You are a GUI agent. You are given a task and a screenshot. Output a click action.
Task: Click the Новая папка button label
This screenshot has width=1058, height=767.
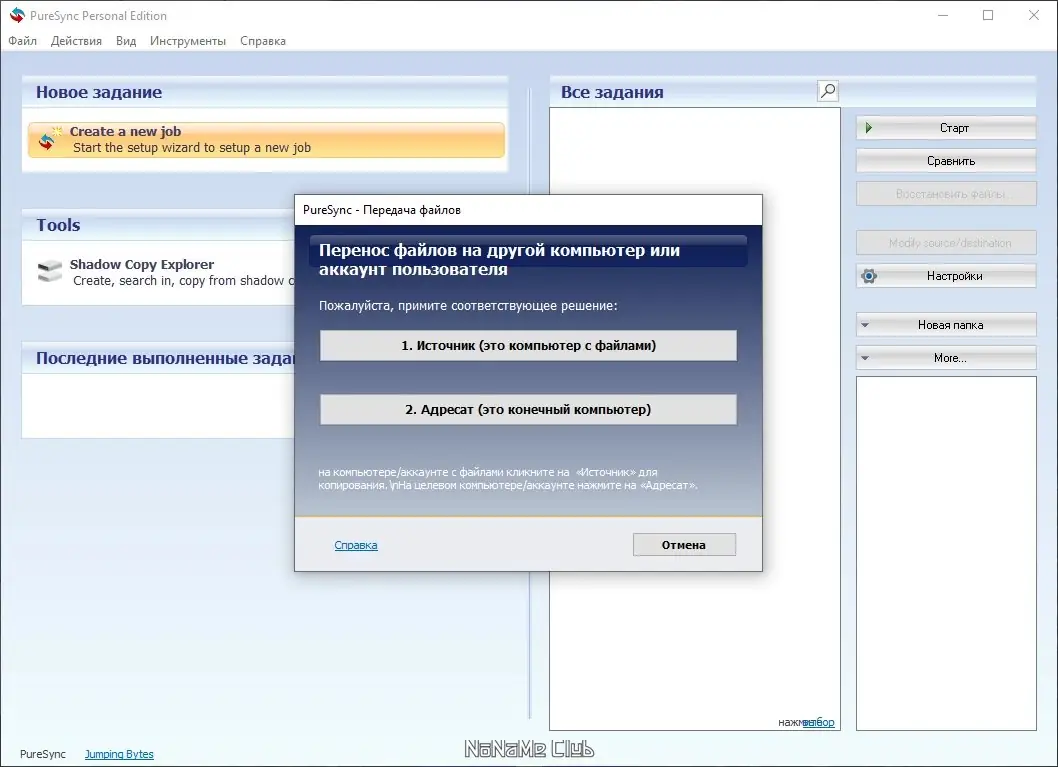[x=950, y=325]
